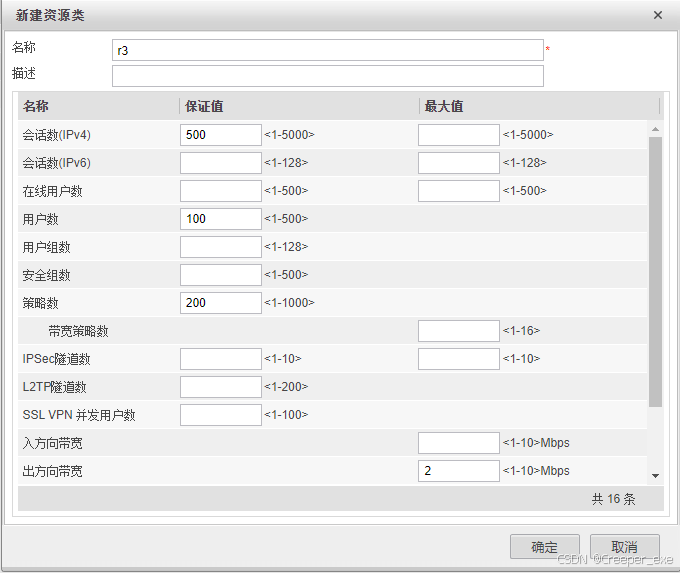This screenshot has width=680, height=573.
Task: Click the 带宽策略数 row label
Action: pyautogui.click(x=78, y=331)
